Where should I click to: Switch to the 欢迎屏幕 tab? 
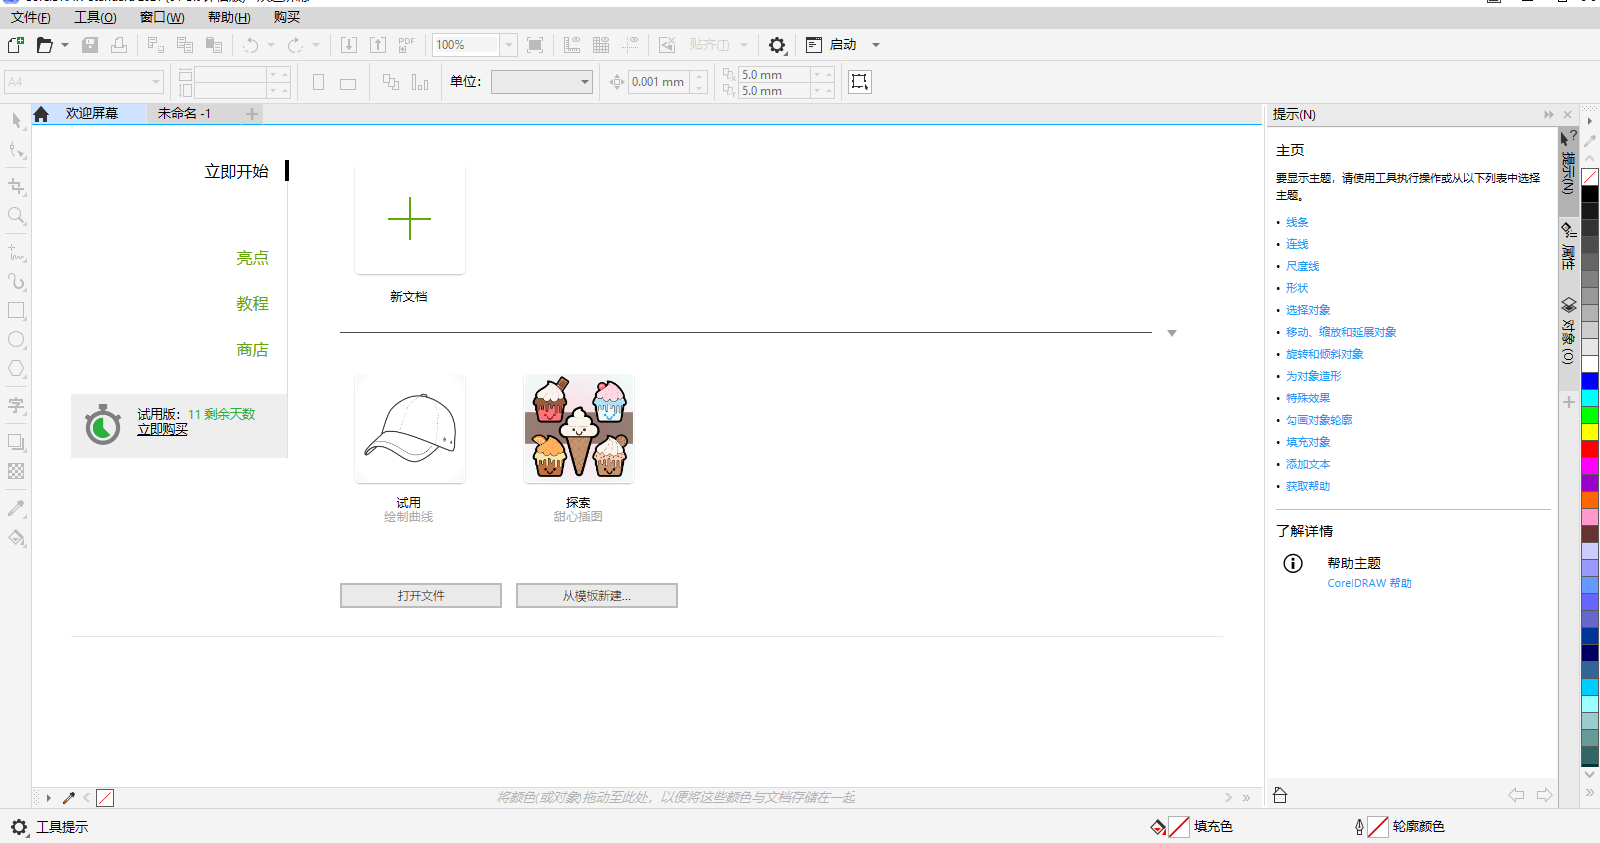[x=92, y=114]
